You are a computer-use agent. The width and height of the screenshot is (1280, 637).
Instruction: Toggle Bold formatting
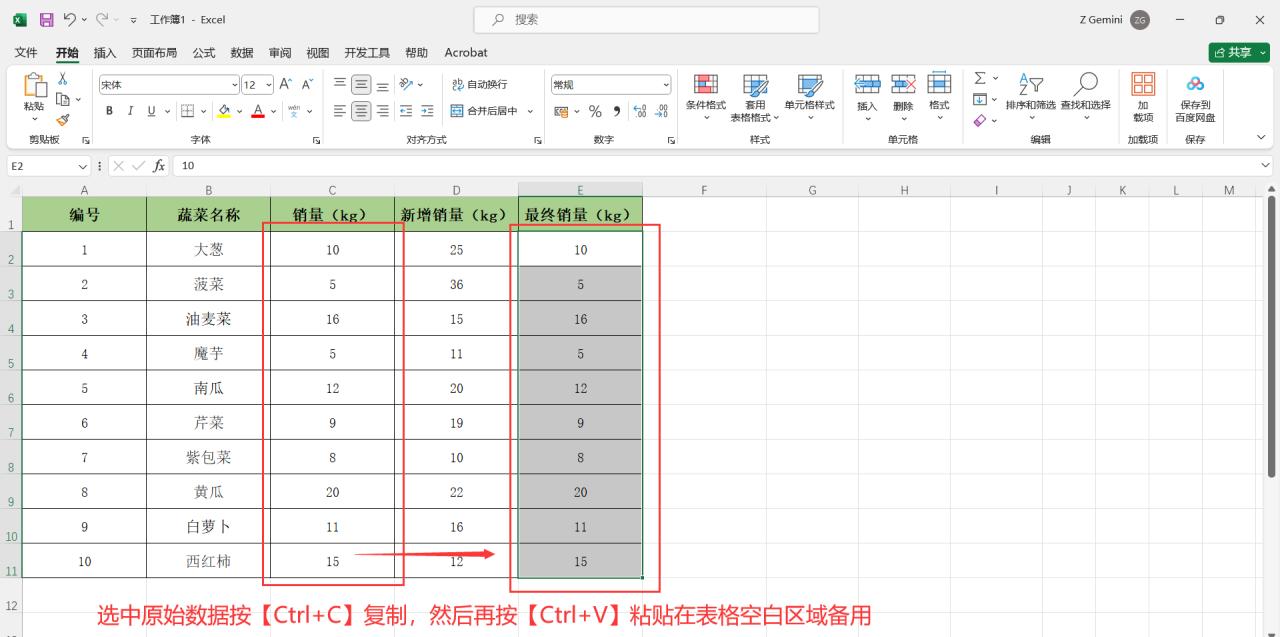[x=110, y=111]
